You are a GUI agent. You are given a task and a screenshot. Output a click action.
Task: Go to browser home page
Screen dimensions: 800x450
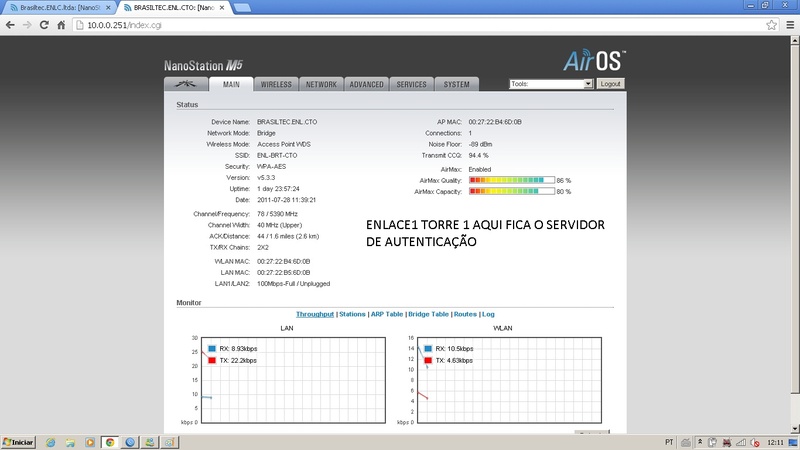[61, 25]
